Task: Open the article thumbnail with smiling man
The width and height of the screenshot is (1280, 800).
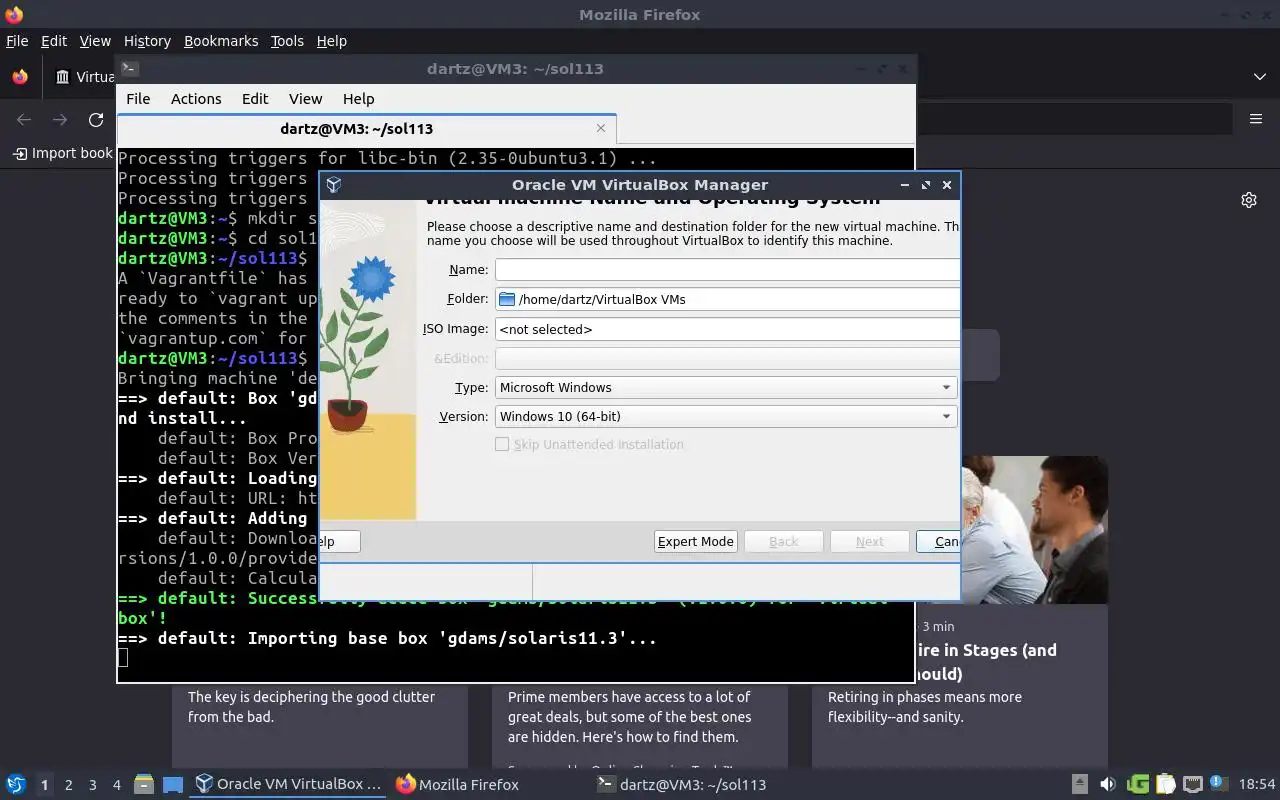Action: (1034, 530)
